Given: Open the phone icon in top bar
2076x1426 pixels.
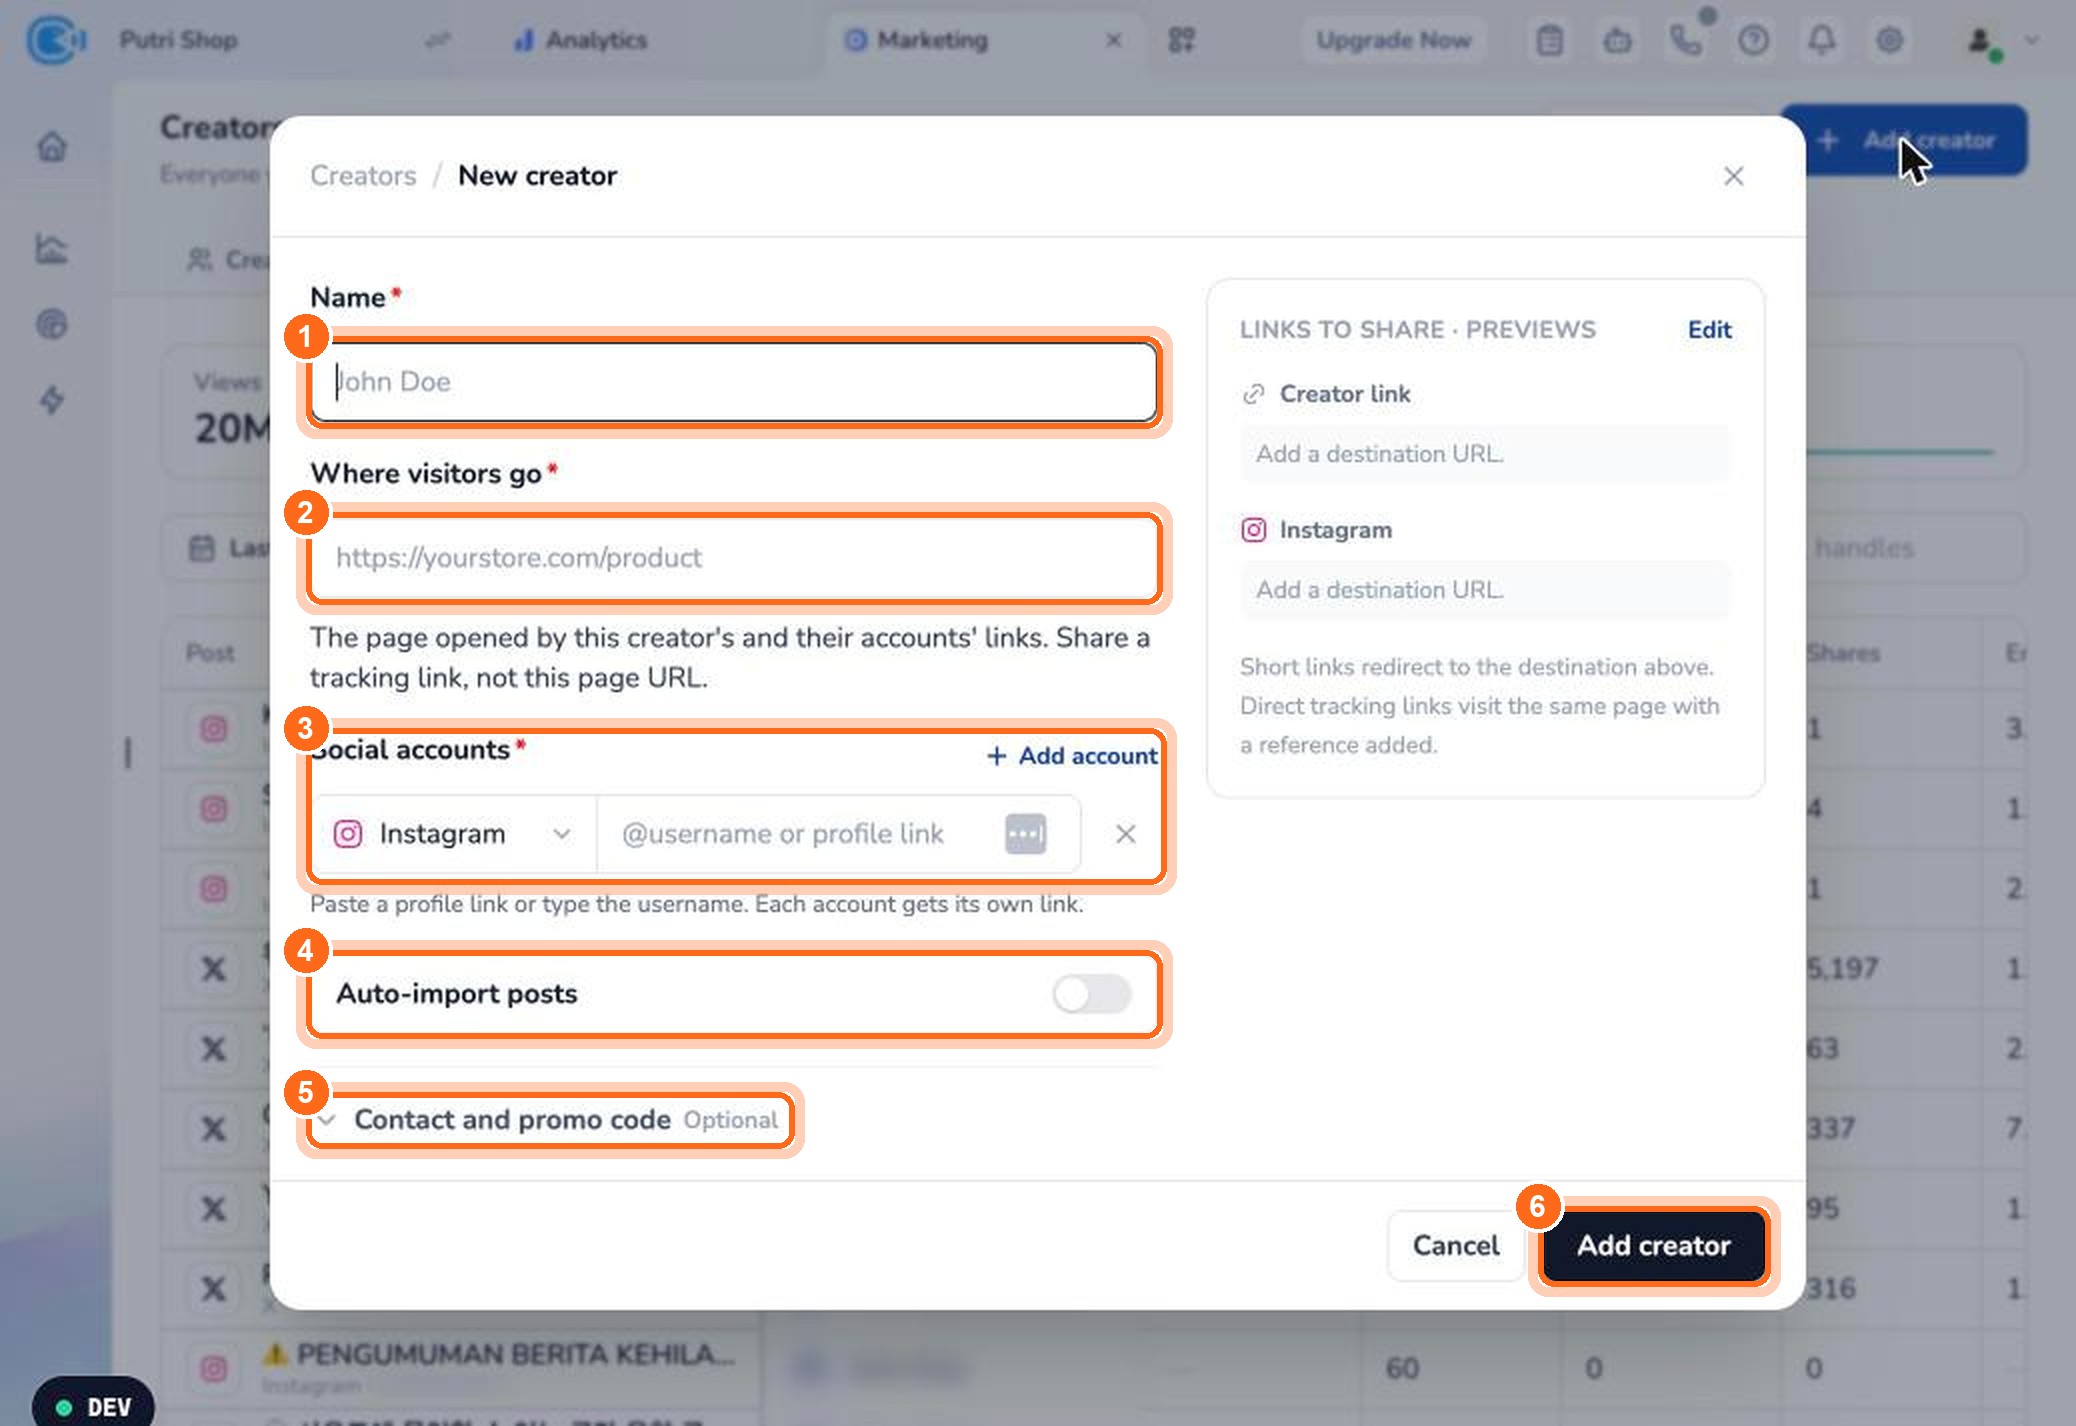Looking at the screenshot, I should pyautogui.click(x=1685, y=40).
